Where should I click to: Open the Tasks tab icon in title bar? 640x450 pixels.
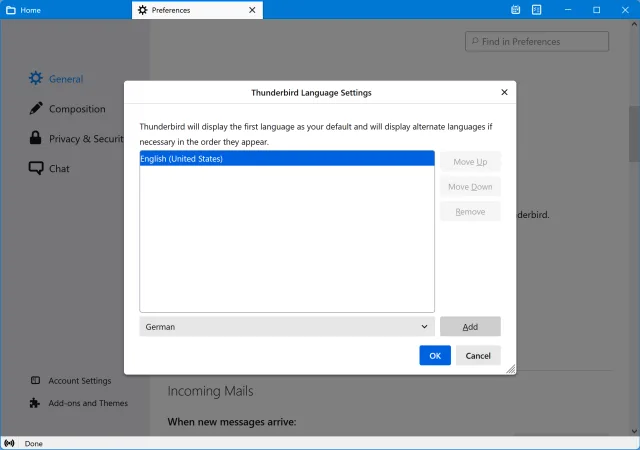pos(536,10)
